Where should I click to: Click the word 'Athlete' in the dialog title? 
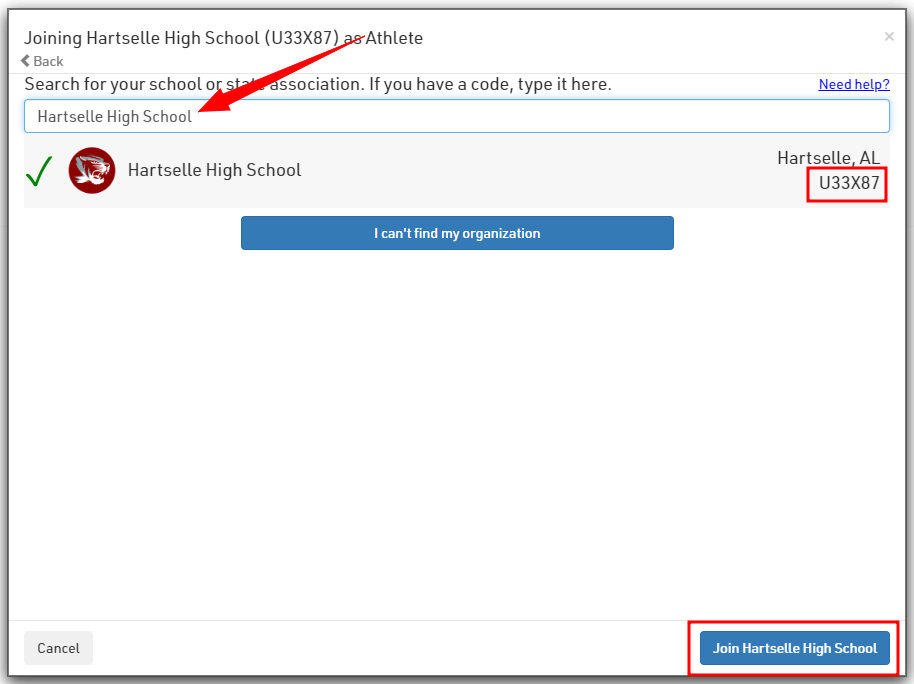[x=394, y=38]
